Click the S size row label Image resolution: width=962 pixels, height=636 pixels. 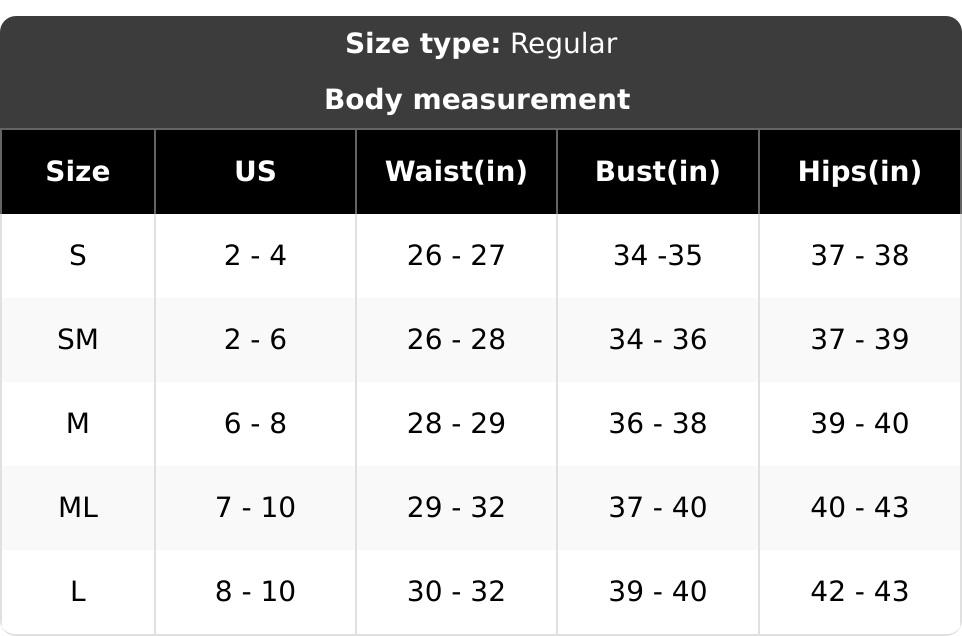(78, 256)
